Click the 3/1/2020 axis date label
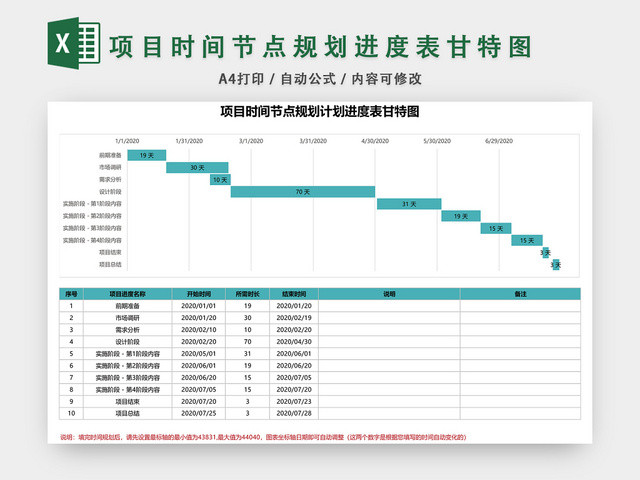This screenshot has width=640, height=480. 251,141
